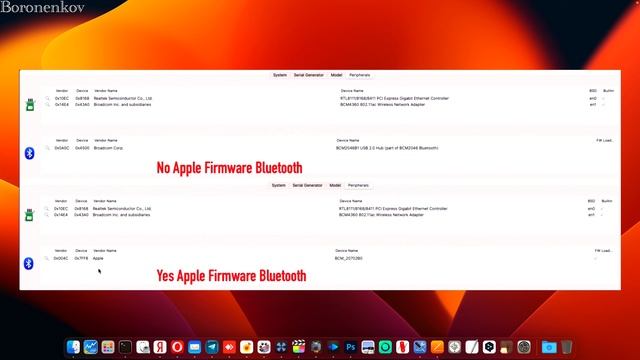Select Peripherals tab in top screenshot
This screenshot has height=360, width=640.
[360, 75]
